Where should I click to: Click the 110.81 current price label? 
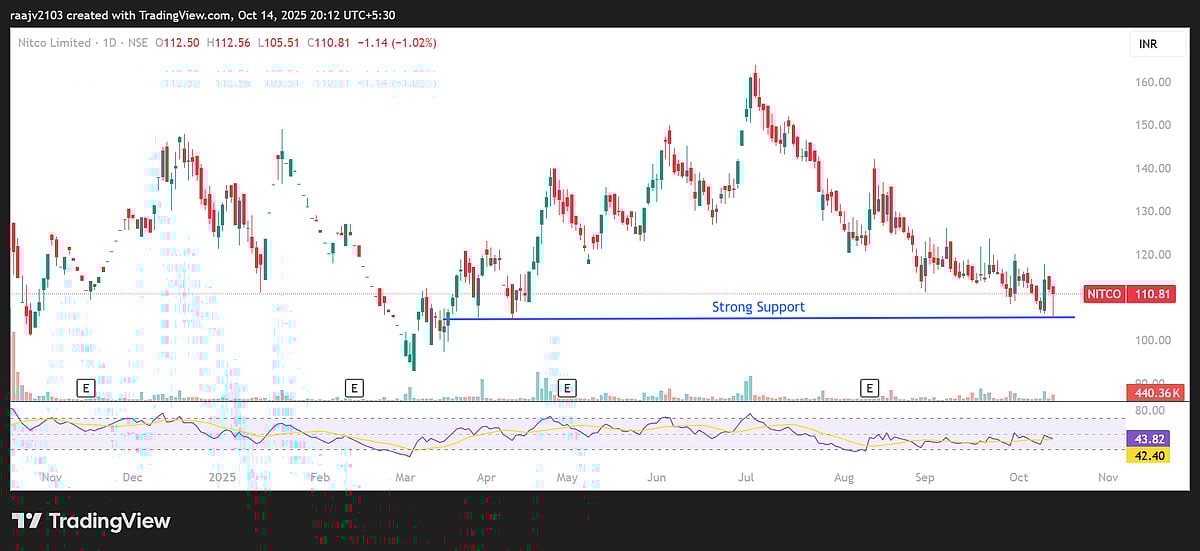(1150, 295)
